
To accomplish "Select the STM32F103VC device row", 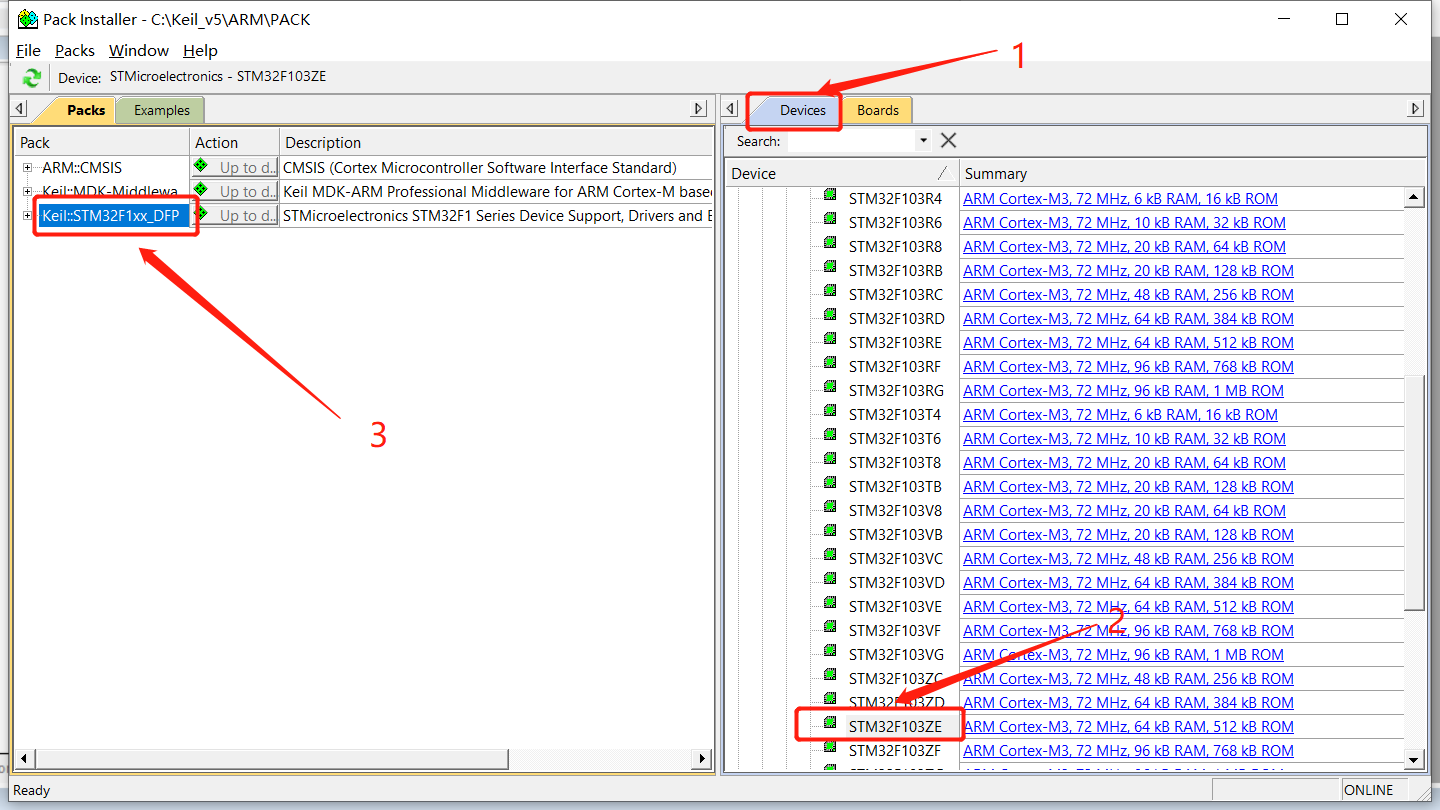I will point(895,559).
